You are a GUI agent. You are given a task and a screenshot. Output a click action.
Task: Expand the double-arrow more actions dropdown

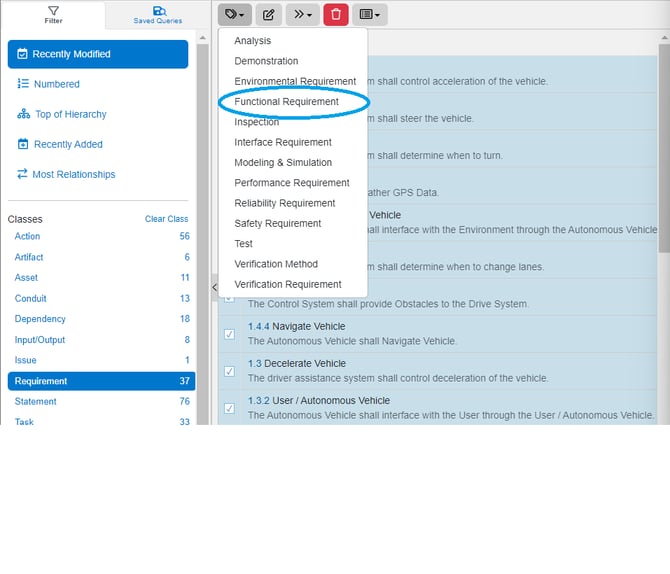301,15
